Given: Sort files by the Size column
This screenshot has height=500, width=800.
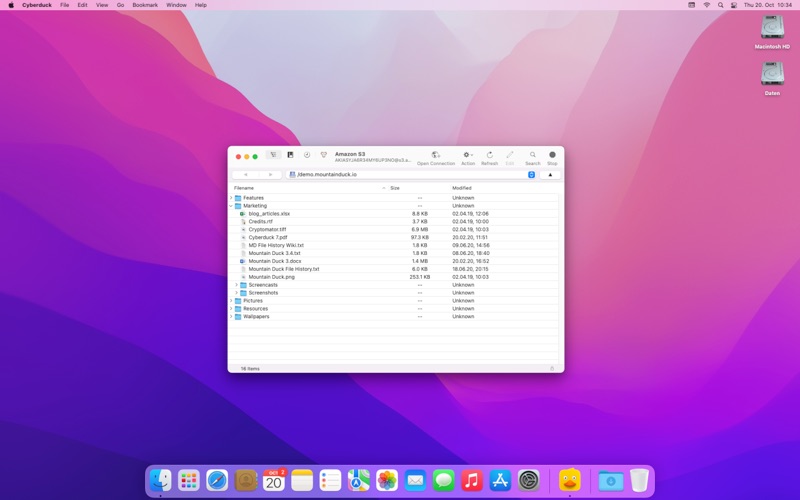Looking at the screenshot, I should [x=395, y=188].
